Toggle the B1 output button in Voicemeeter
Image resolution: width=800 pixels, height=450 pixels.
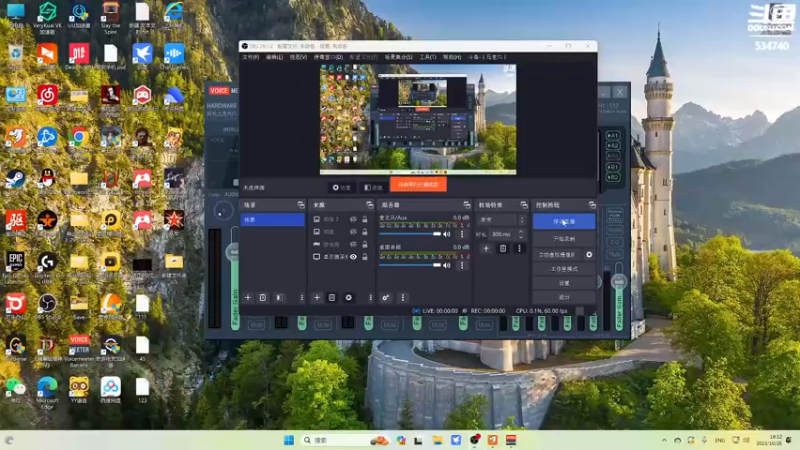point(613,167)
